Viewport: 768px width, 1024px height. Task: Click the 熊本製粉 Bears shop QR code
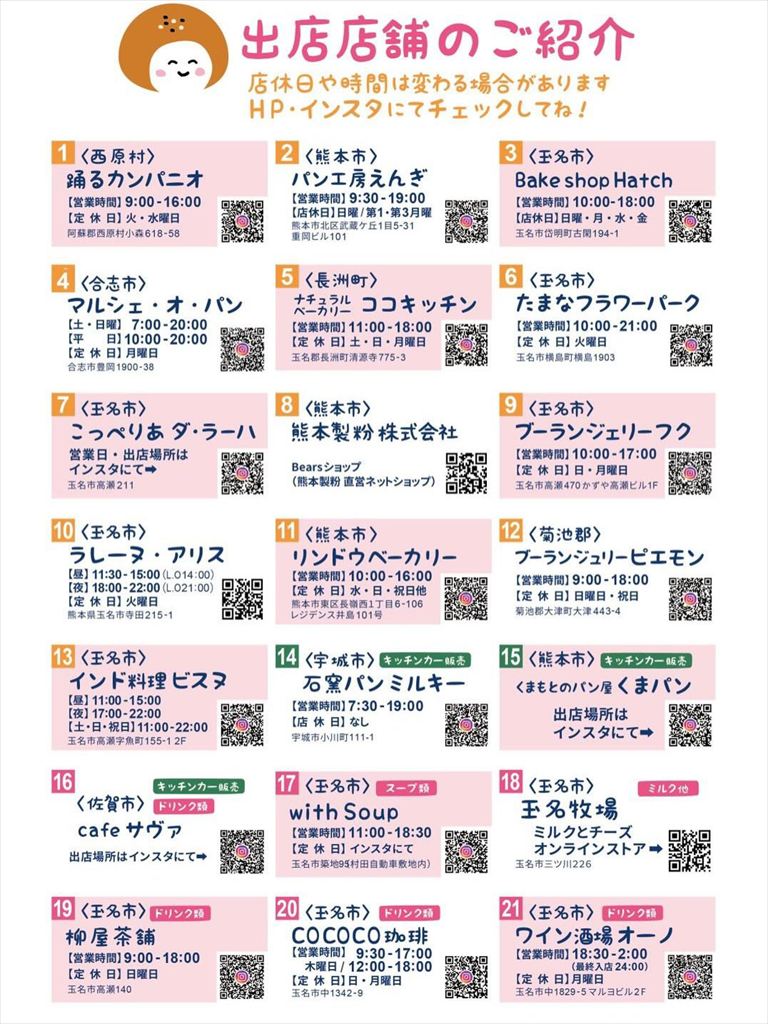466,473
